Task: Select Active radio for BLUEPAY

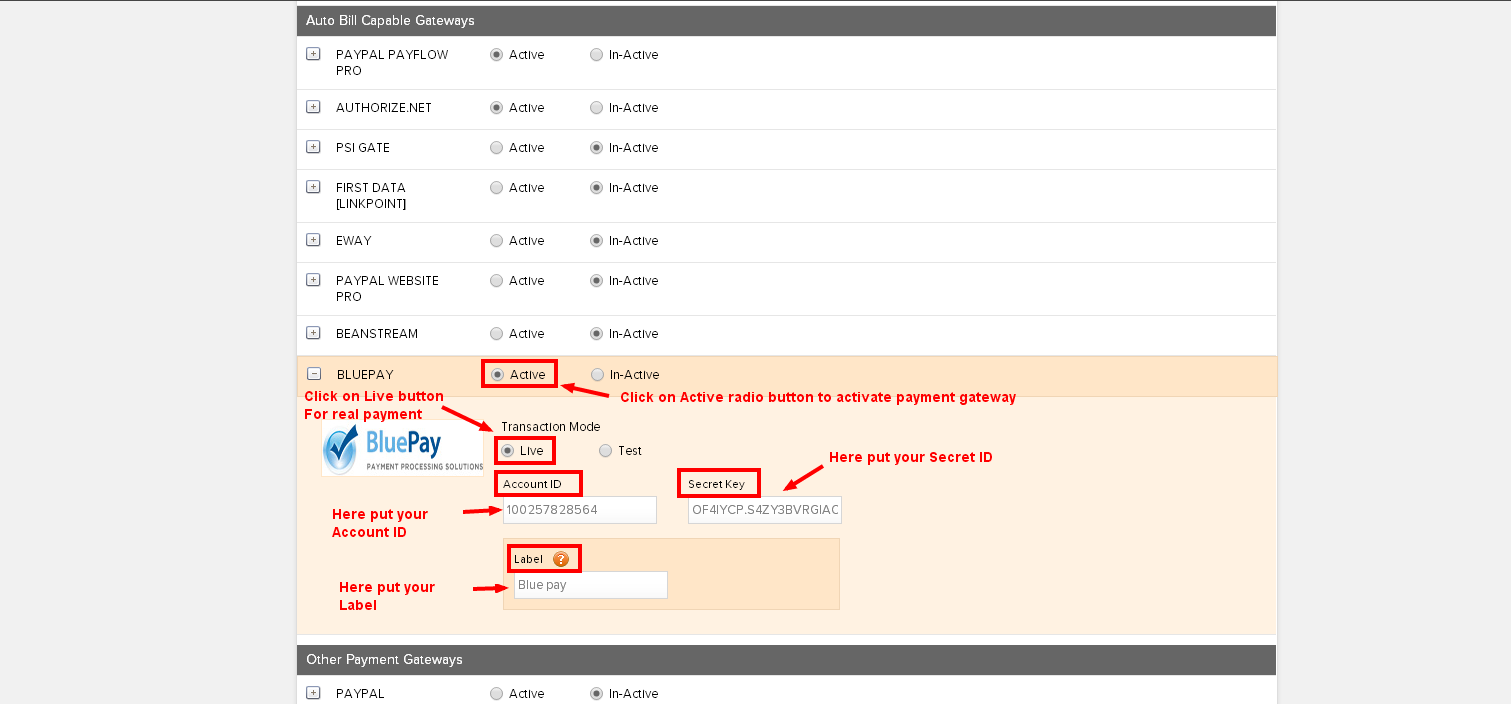Action: click(497, 375)
